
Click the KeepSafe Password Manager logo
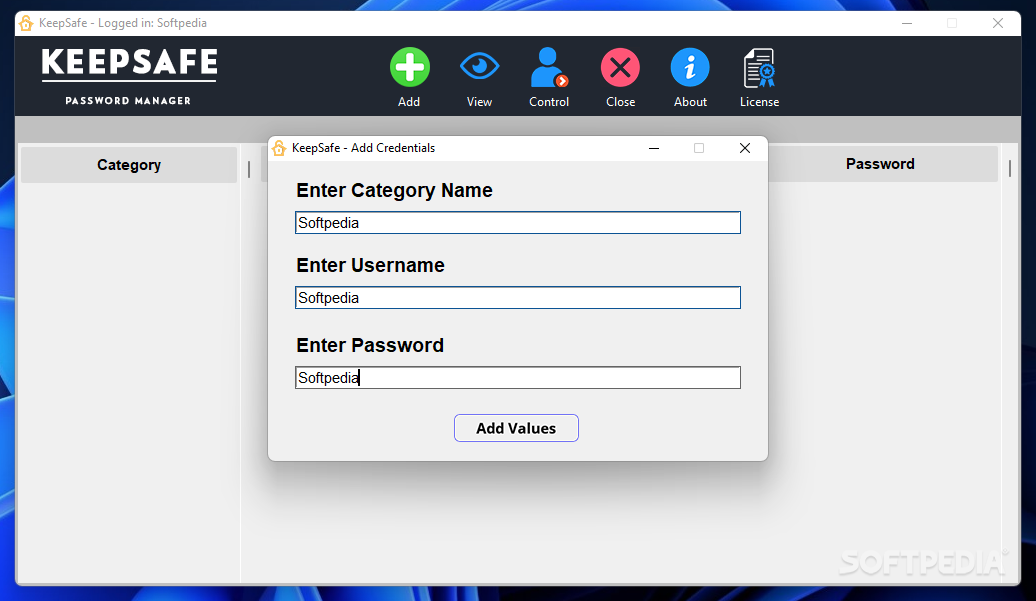pyautogui.click(x=129, y=77)
